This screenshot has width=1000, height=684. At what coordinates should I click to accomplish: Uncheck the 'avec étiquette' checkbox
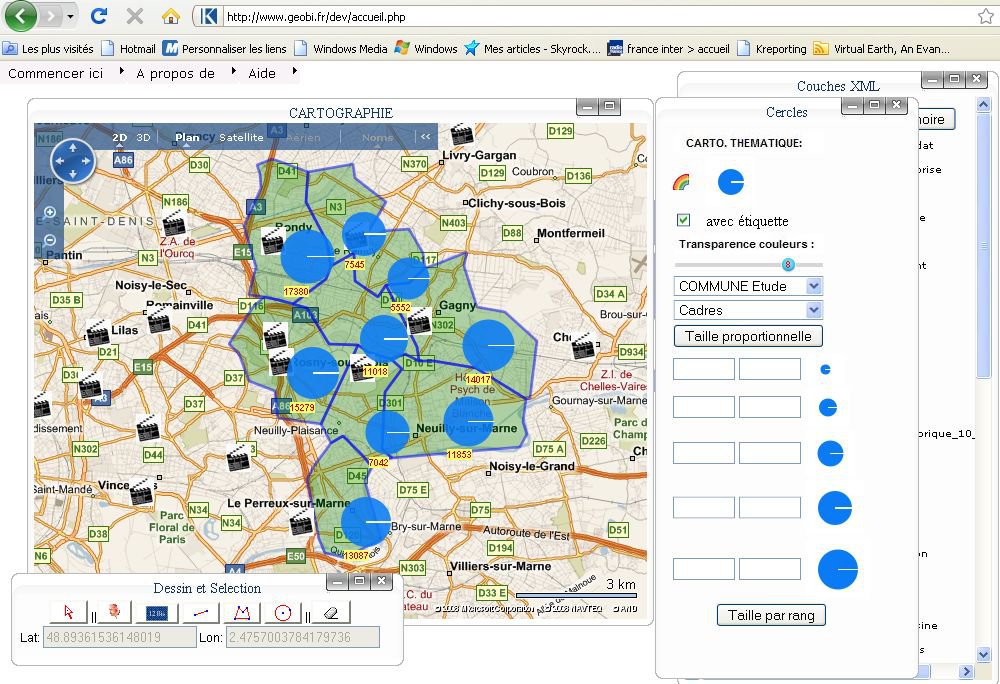(684, 220)
